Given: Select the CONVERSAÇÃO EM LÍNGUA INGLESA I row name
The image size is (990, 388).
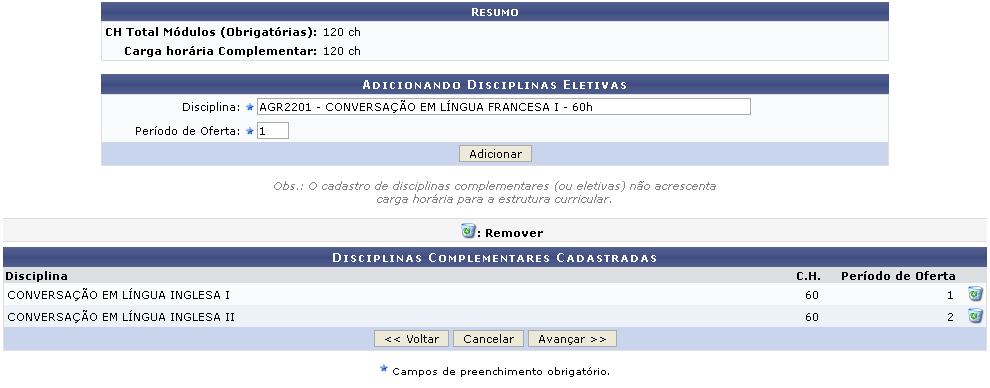Looking at the screenshot, I should click(x=119, y=295).
